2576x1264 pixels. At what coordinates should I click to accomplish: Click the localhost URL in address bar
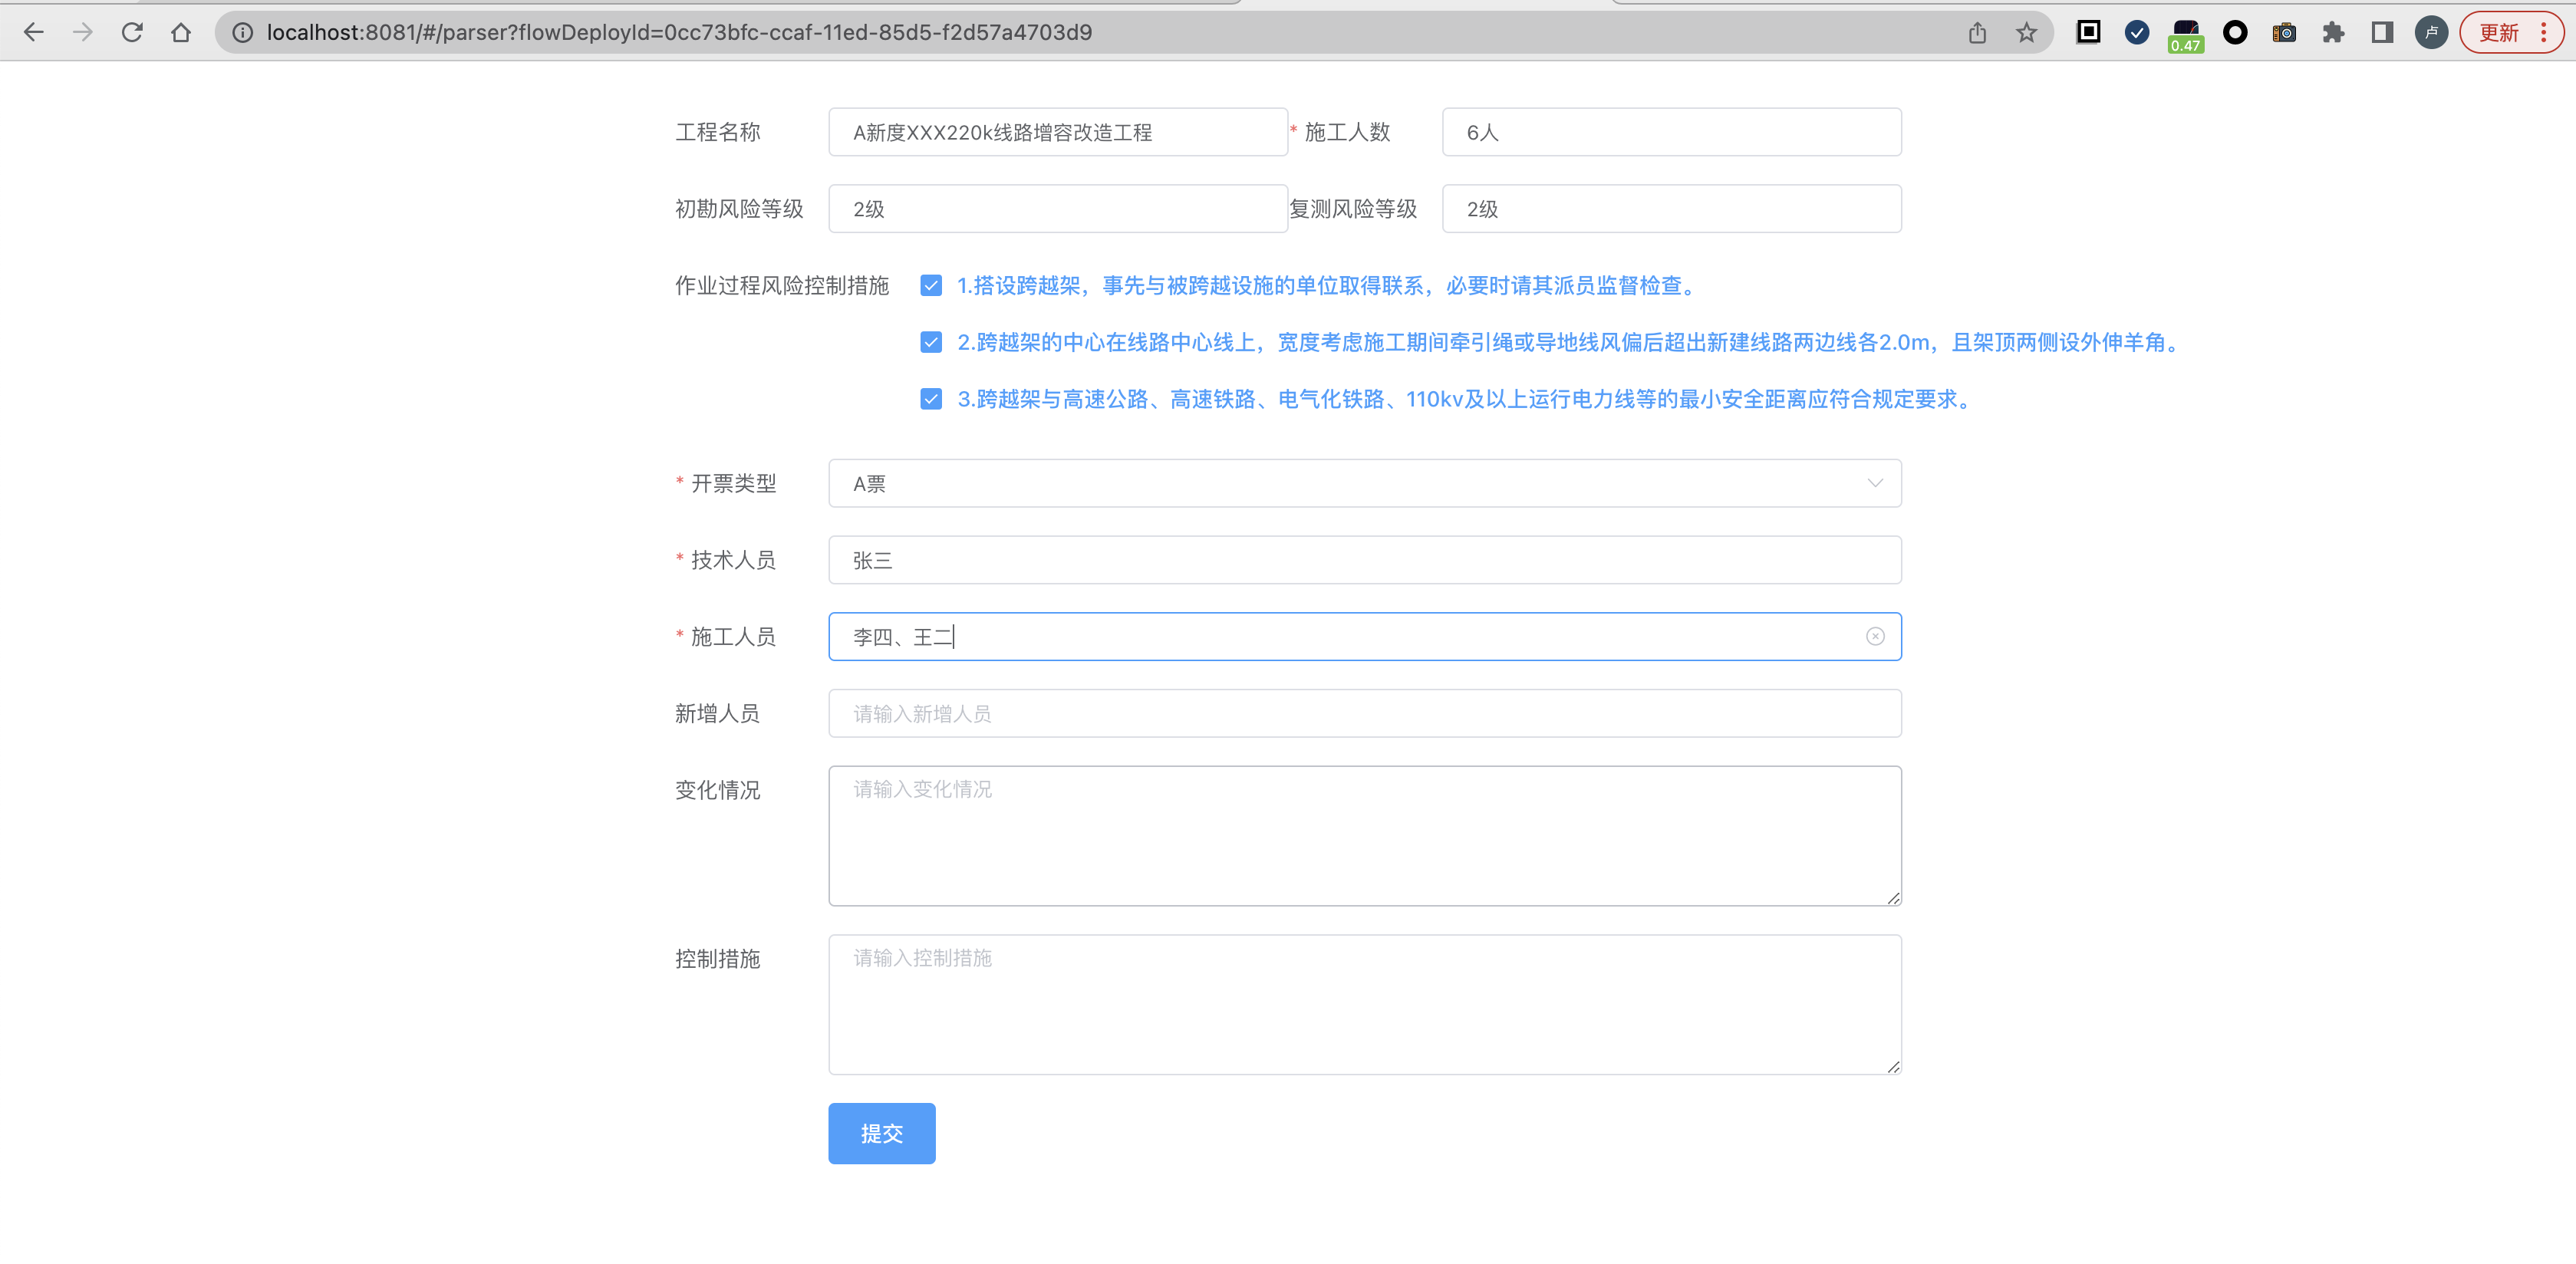[x=679, y=32]
